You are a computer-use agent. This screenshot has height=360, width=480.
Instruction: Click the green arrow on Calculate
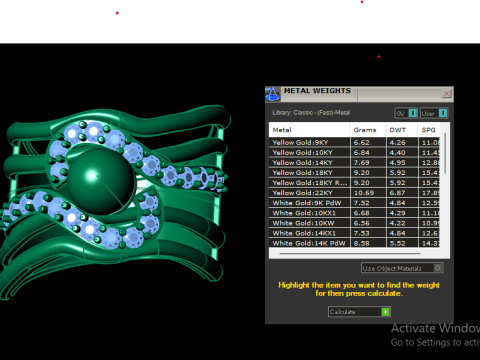click(x=385, y=312)
